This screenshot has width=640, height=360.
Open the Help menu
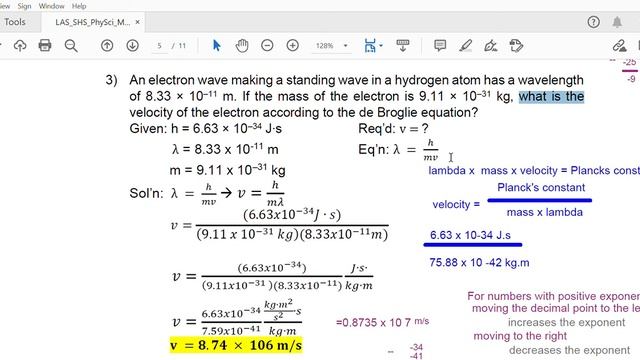(x=79, y=6)
